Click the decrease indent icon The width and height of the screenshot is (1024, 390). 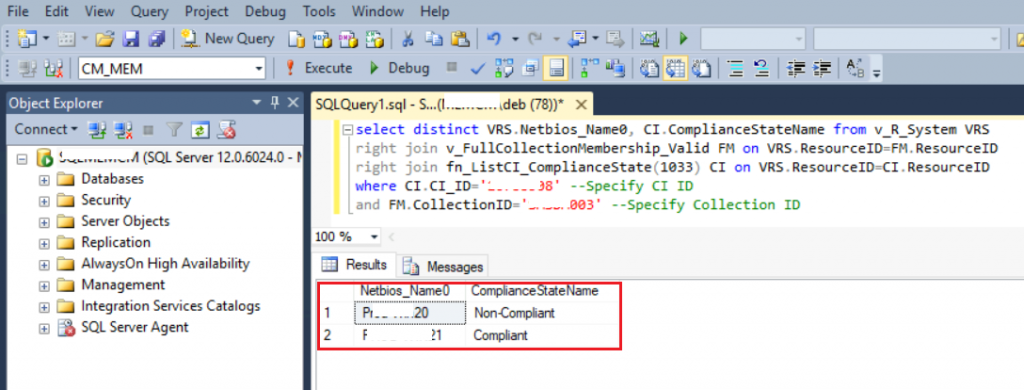click(796, 68)
